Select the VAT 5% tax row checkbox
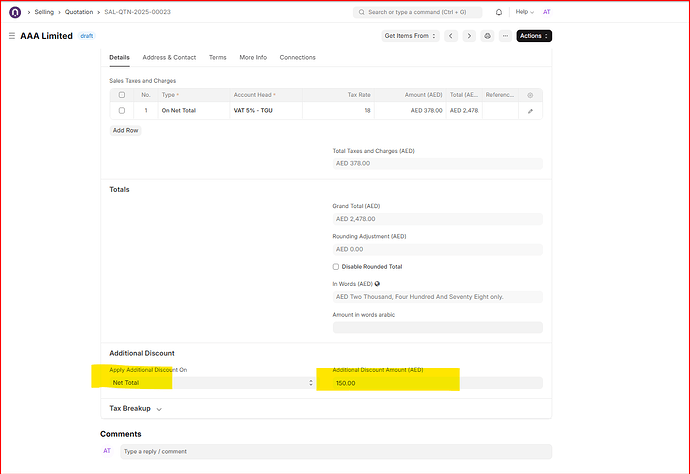Screen dimensions: 690x474 [x=122, y=111]
